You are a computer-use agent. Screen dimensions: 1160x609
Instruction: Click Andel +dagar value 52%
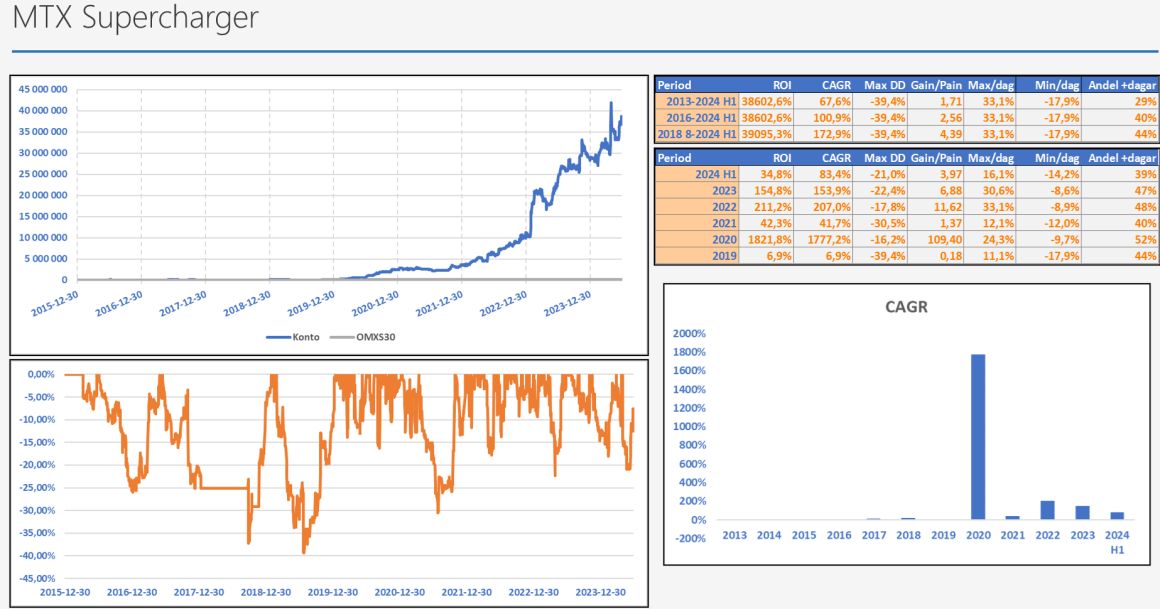[1145, 239]
